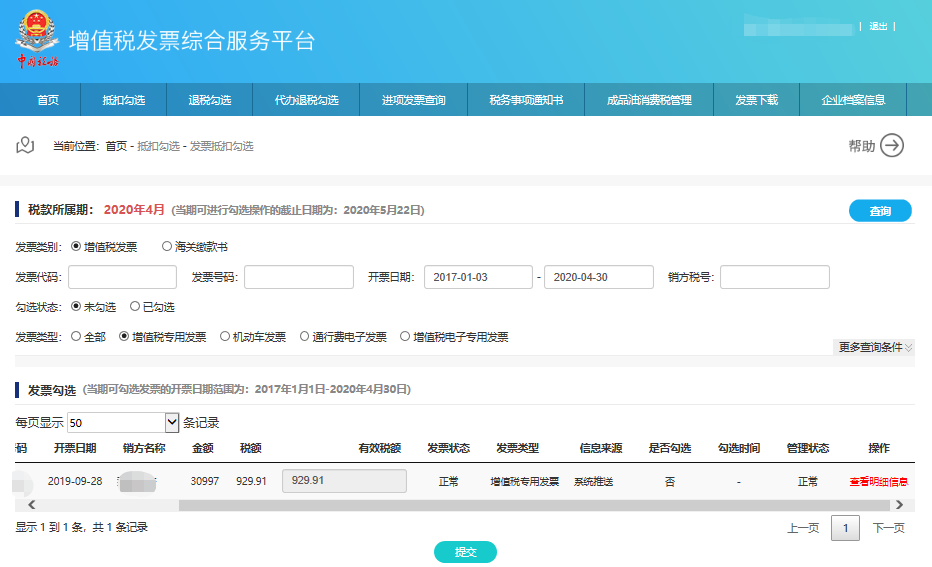The height and width of the screenshot is (567, 932).
Task: Click page number 1 button
Action: (x=845, y=528)
